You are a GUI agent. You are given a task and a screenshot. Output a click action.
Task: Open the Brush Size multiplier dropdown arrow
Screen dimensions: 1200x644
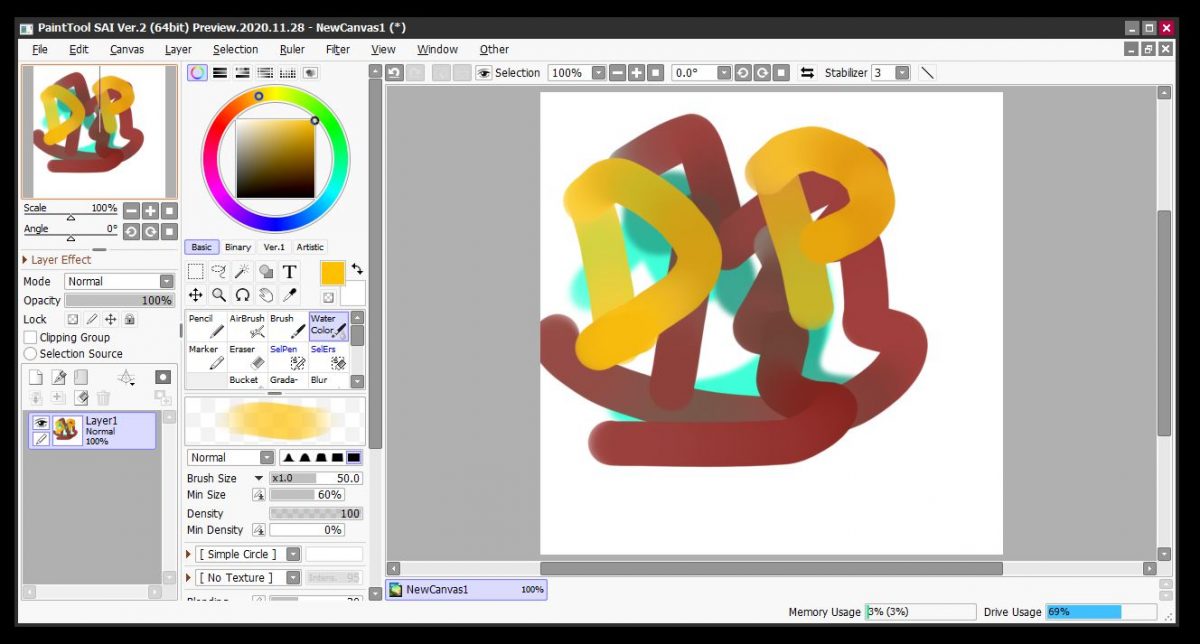coord(259,479)
